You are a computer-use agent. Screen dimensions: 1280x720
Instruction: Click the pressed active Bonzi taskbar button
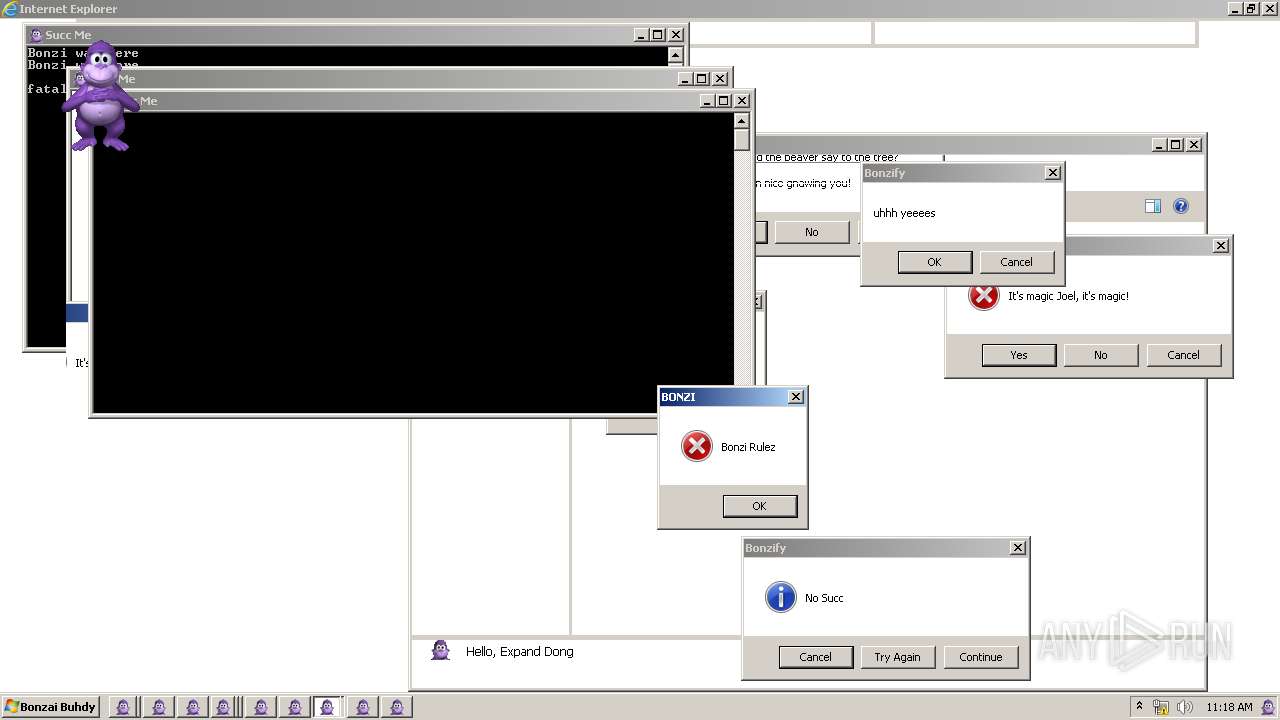point(327,707)
